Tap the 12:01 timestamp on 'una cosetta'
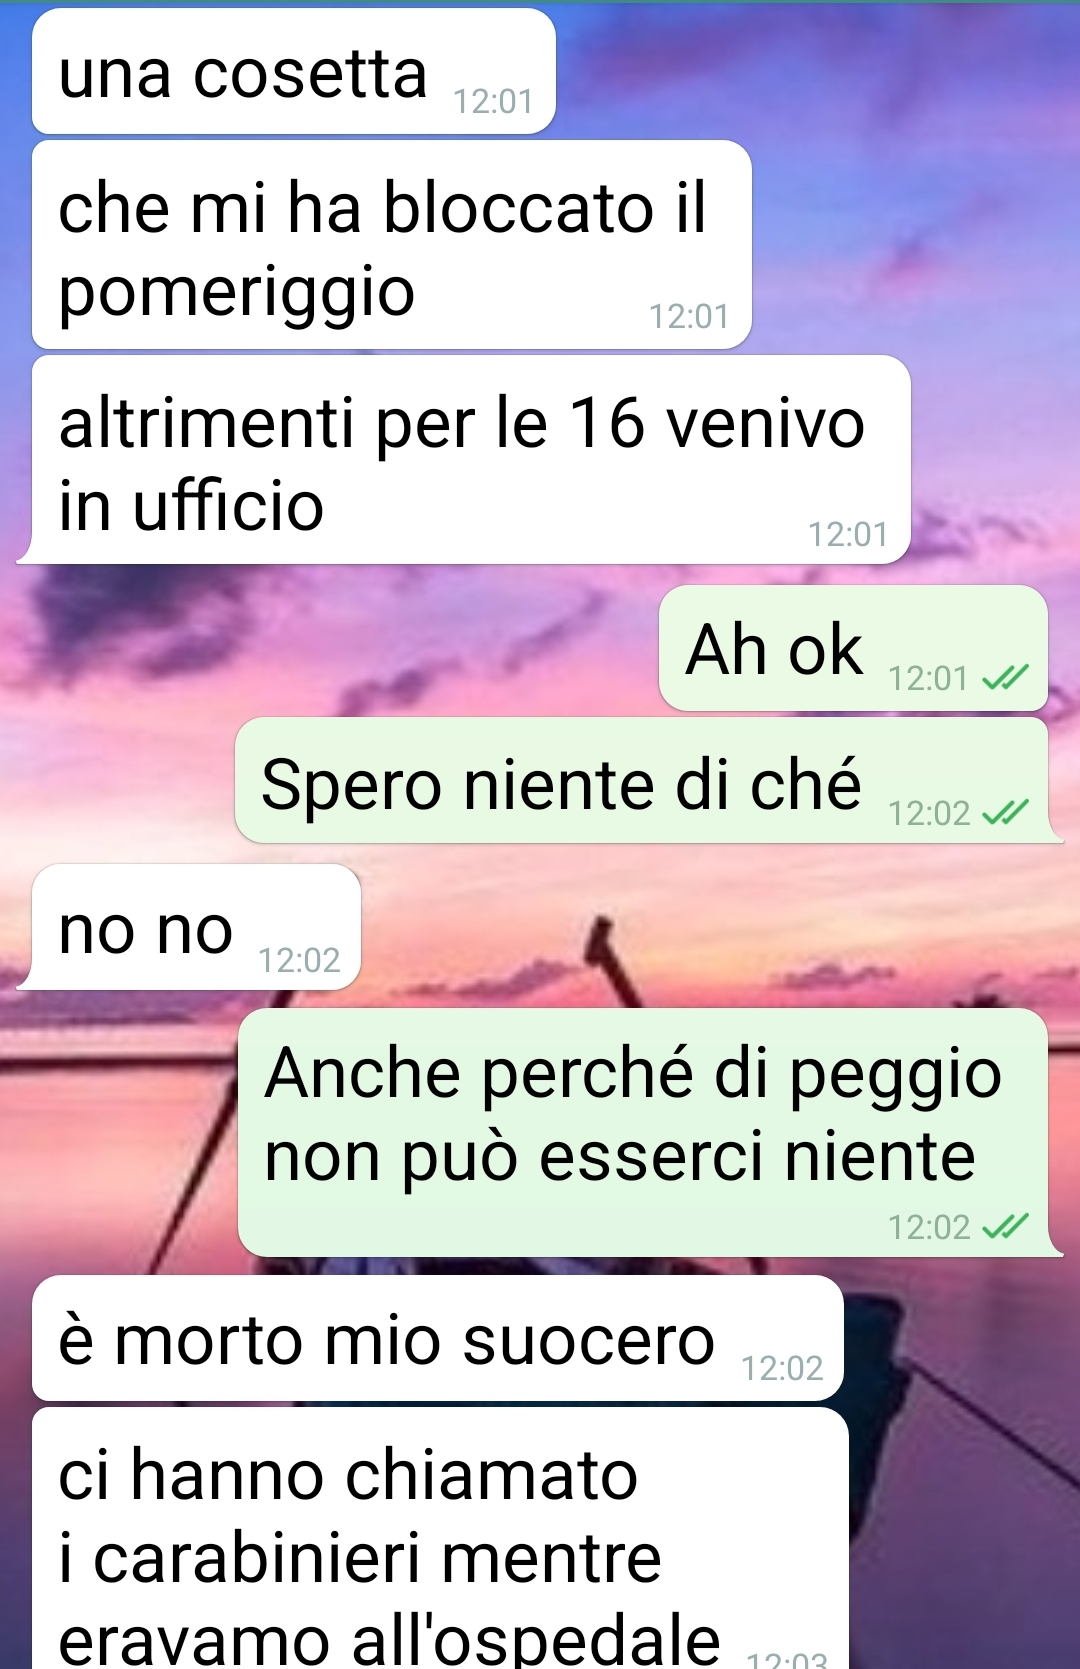The width and height of the screenshot is (1080, 1669). click(493, 101)
